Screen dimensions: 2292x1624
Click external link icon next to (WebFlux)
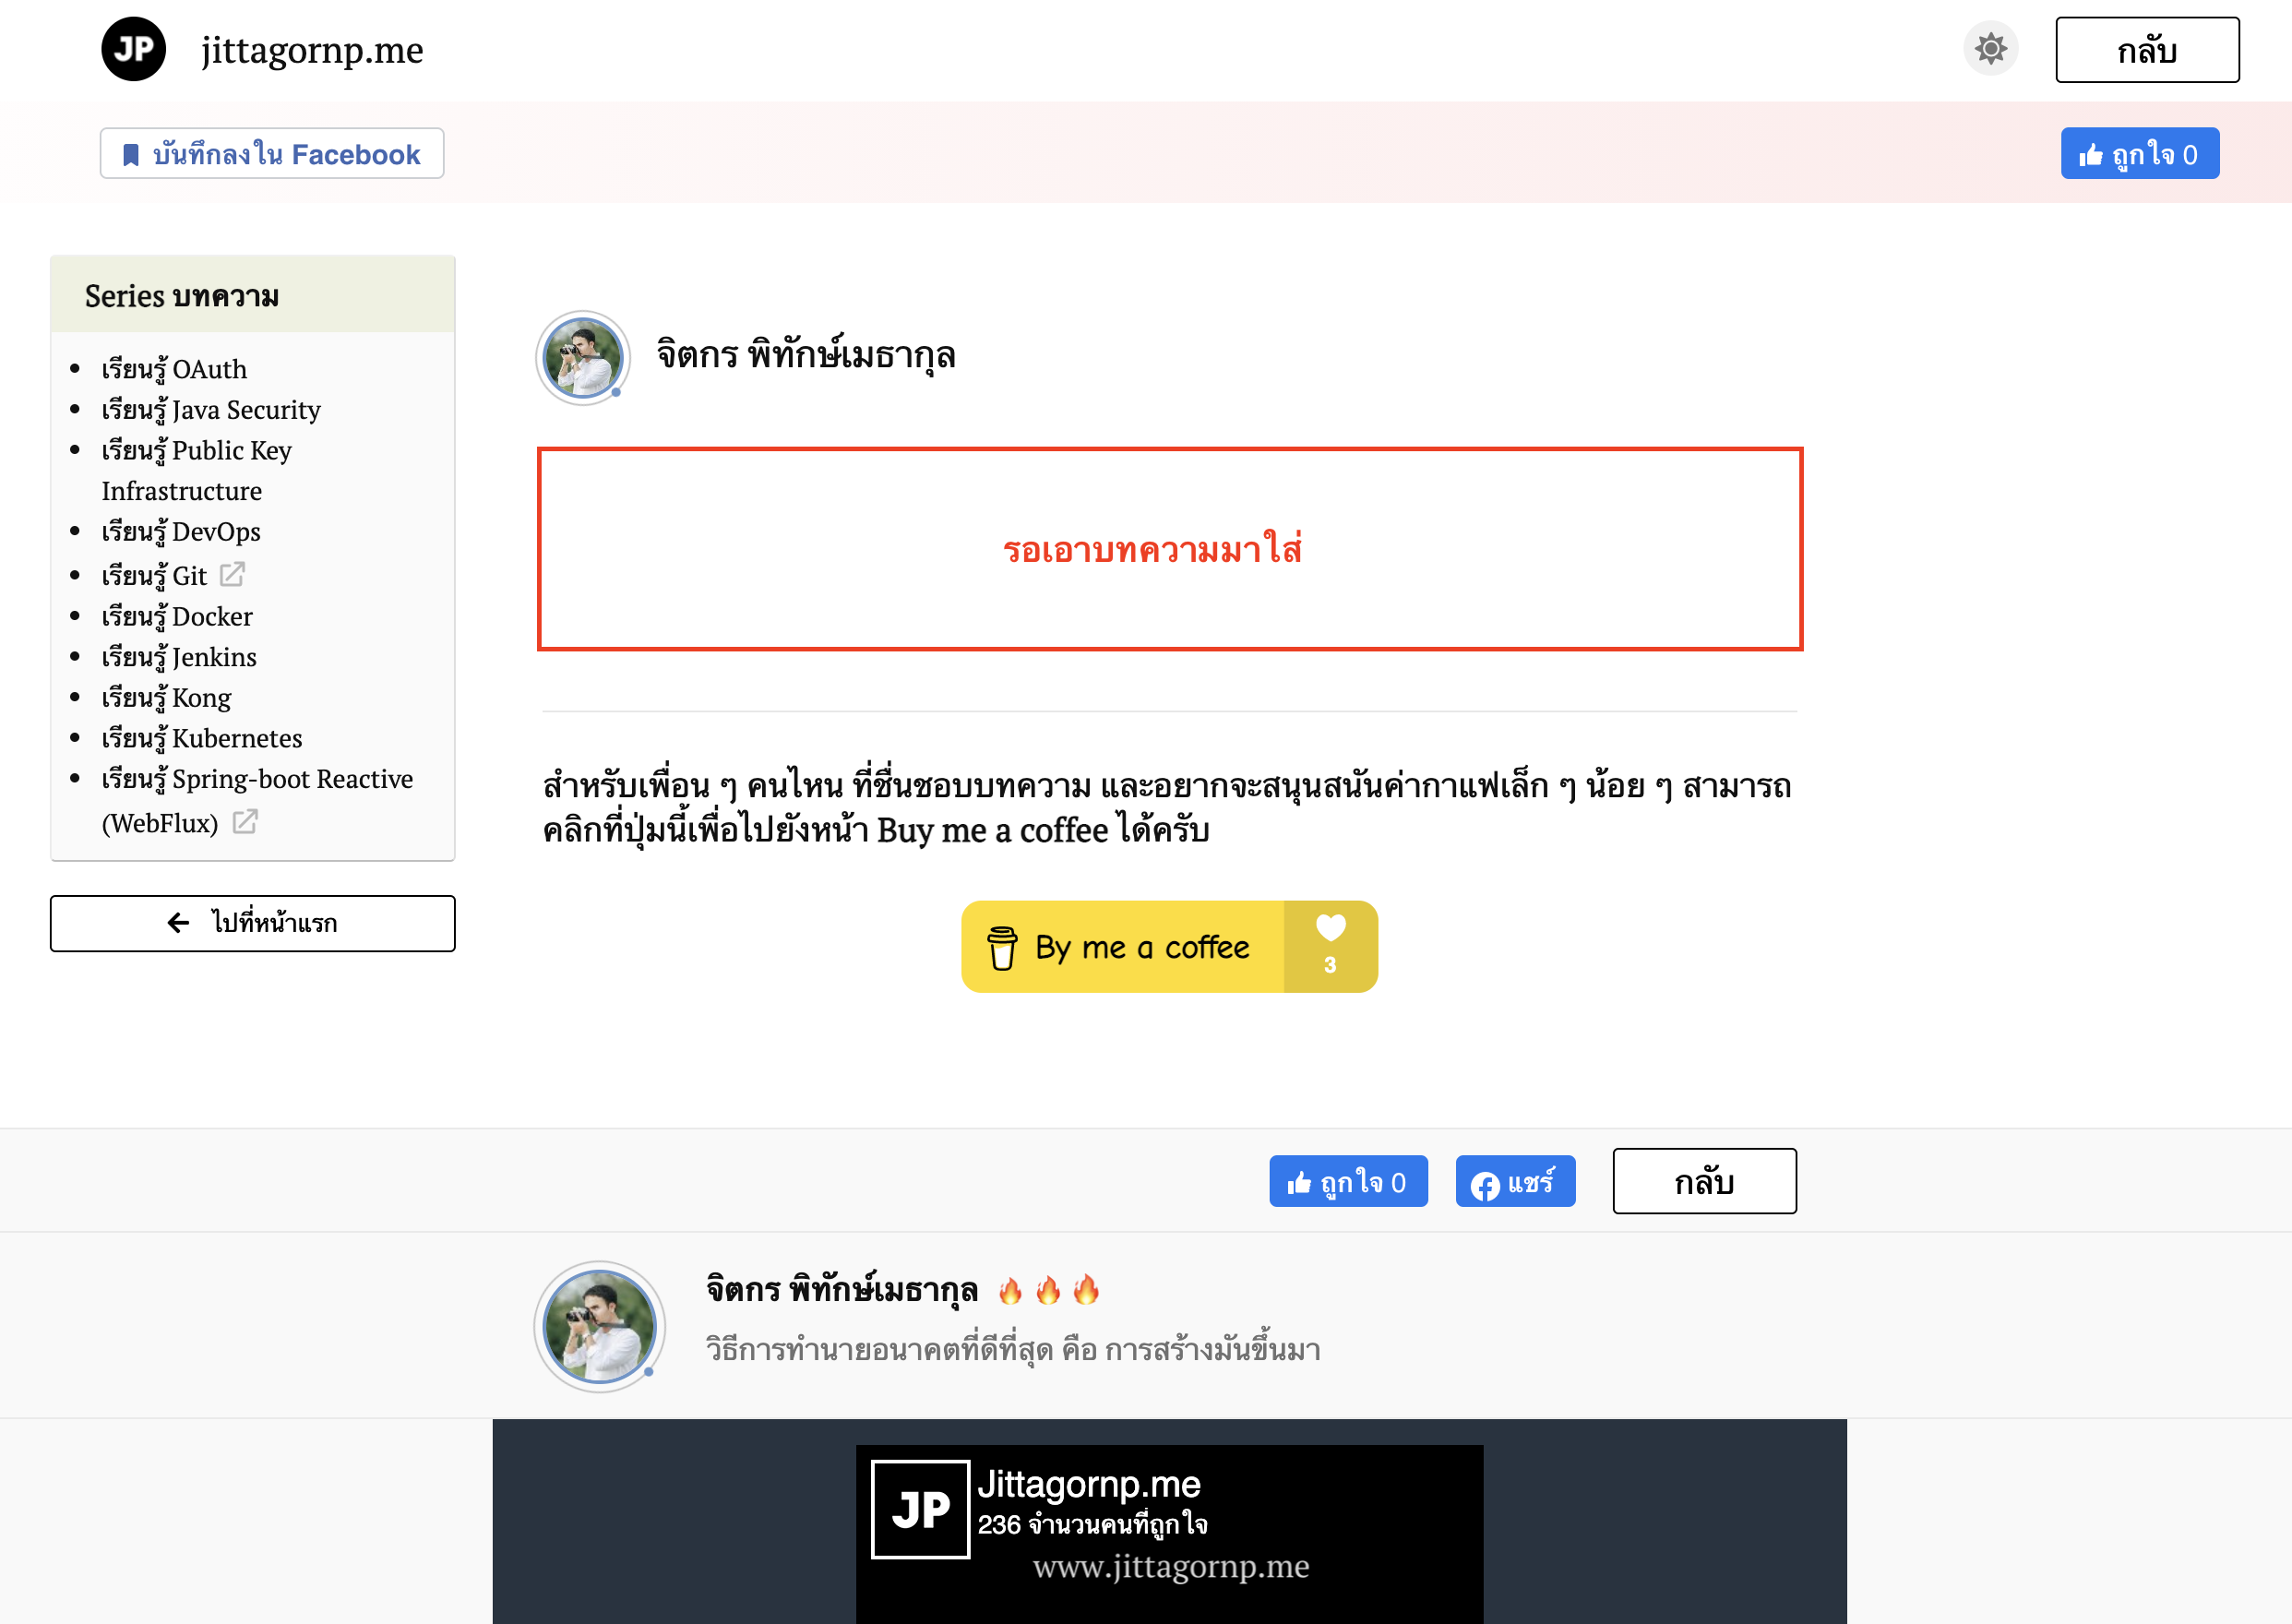(x=245, y=822)
